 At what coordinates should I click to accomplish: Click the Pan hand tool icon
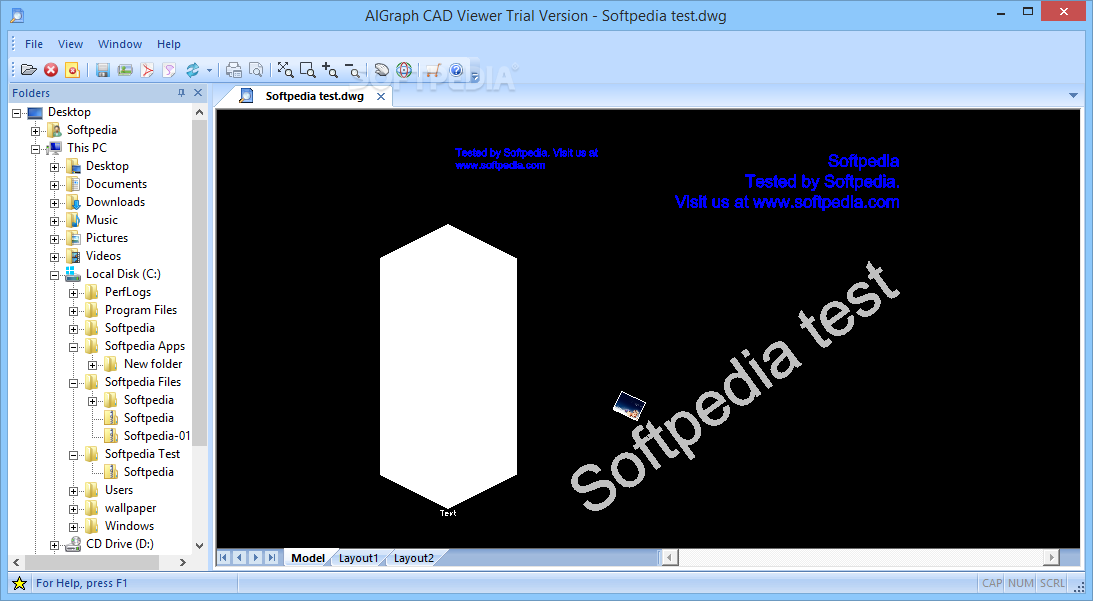tap(381, 70)
